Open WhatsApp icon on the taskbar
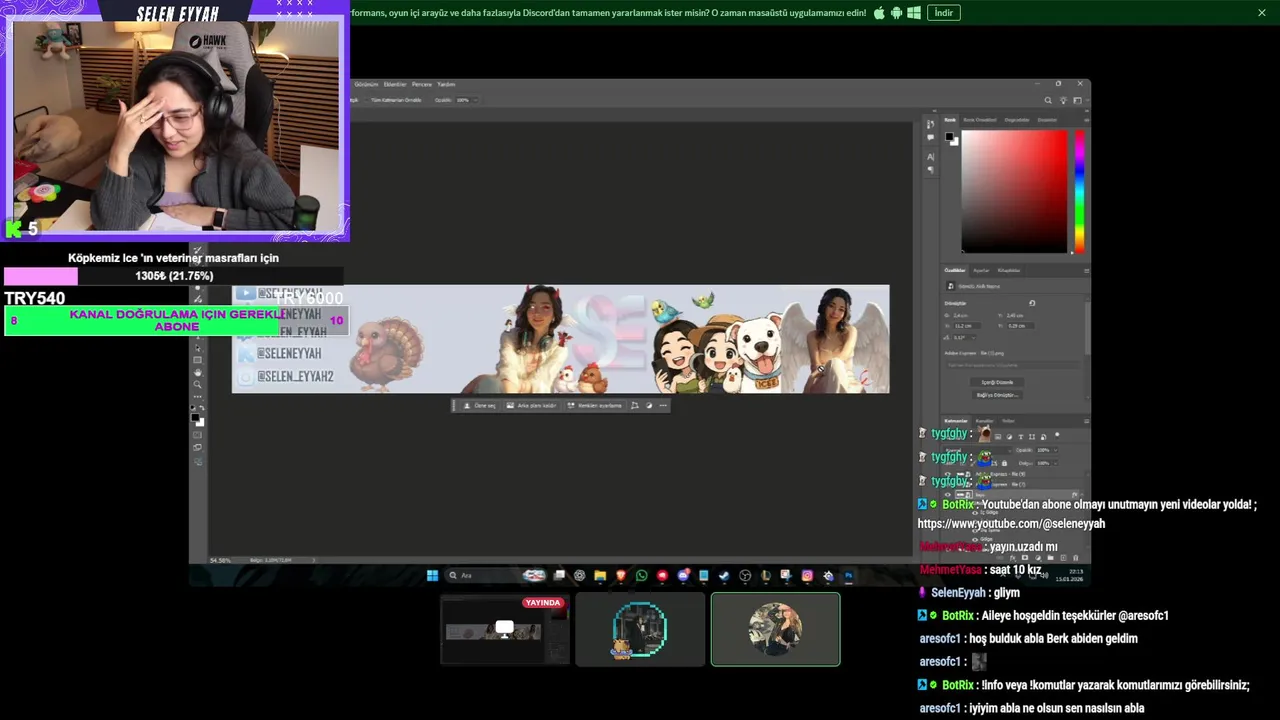1280x720 pixels. (x=641, y=575)
